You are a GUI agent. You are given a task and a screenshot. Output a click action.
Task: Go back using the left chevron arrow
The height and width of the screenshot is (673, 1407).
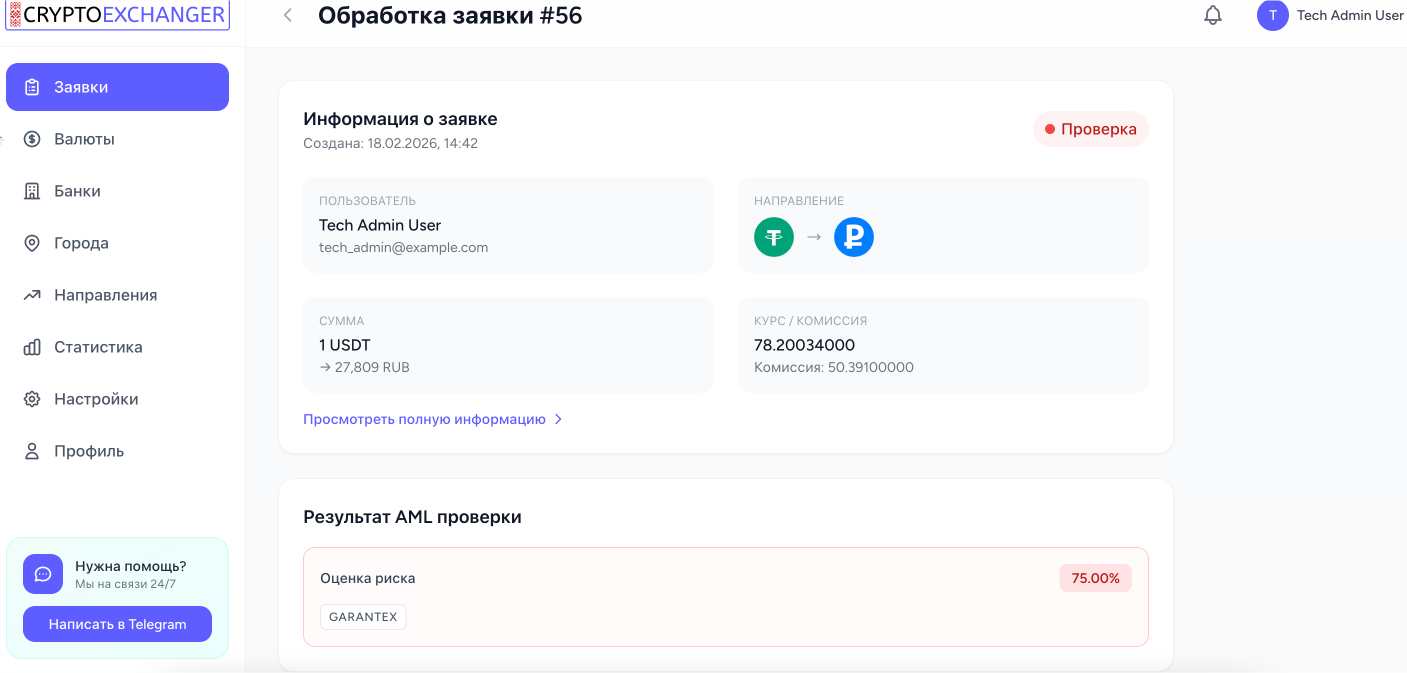[288, 16]
